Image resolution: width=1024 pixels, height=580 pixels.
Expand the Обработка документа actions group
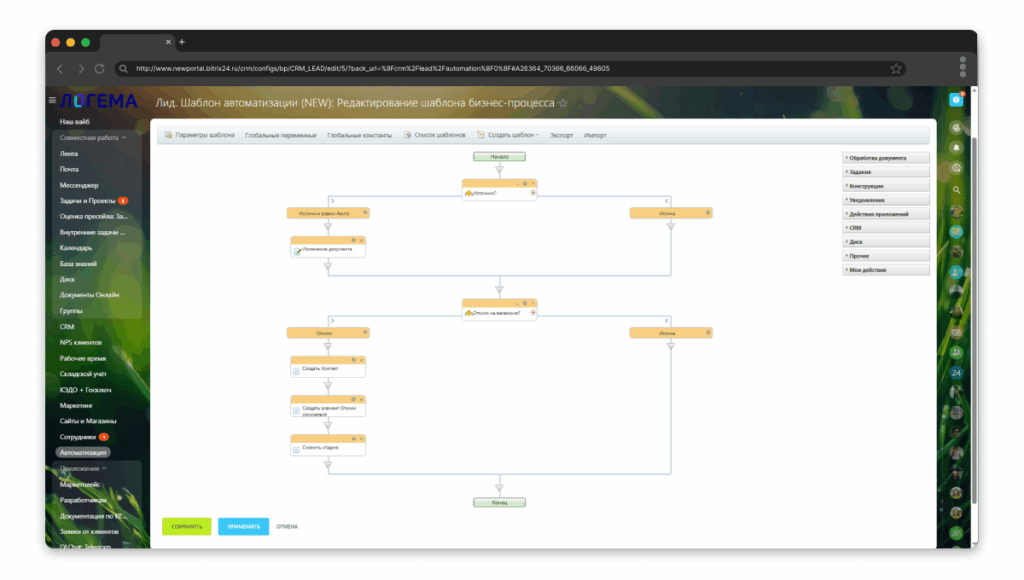(886, 158)
